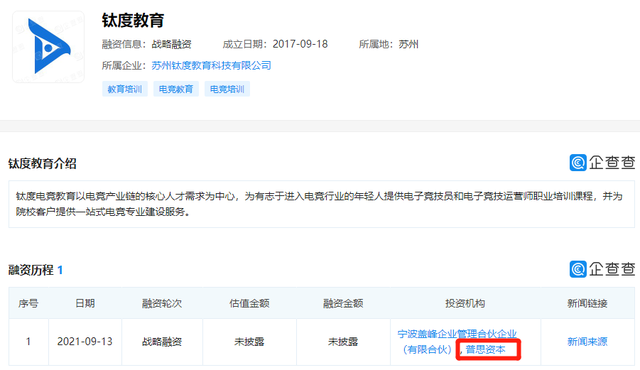The width and height of the screenshot is (640, 370).
Task: Click the 钛度教育 company logo
Action: [x=49, y=47]
